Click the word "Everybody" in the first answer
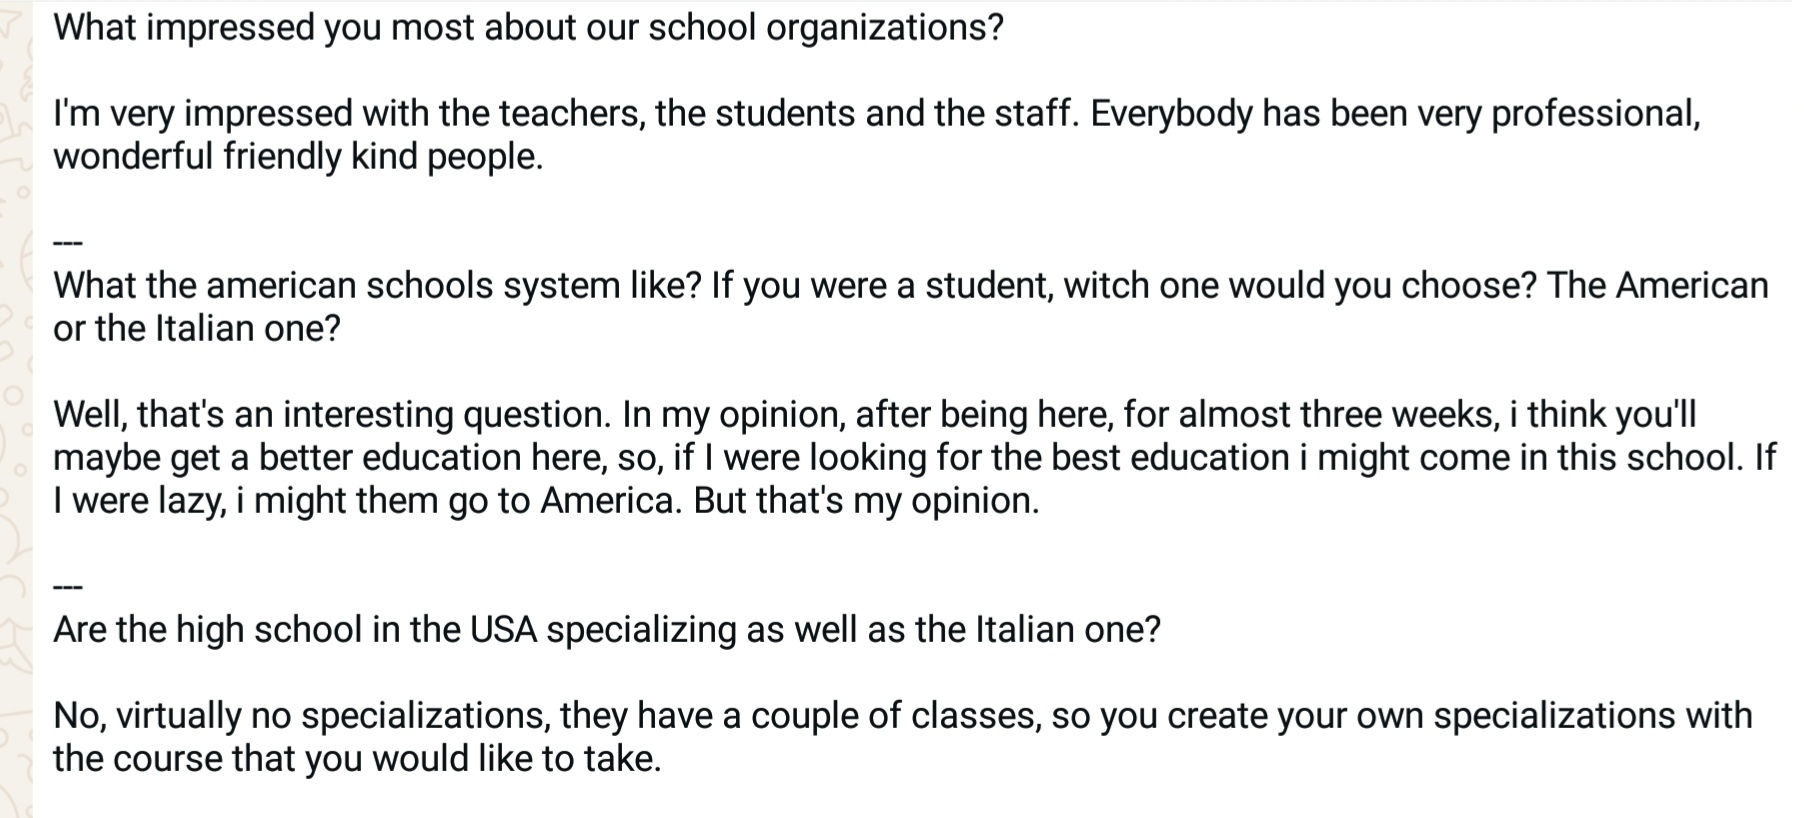 [x=1171, y=114]
